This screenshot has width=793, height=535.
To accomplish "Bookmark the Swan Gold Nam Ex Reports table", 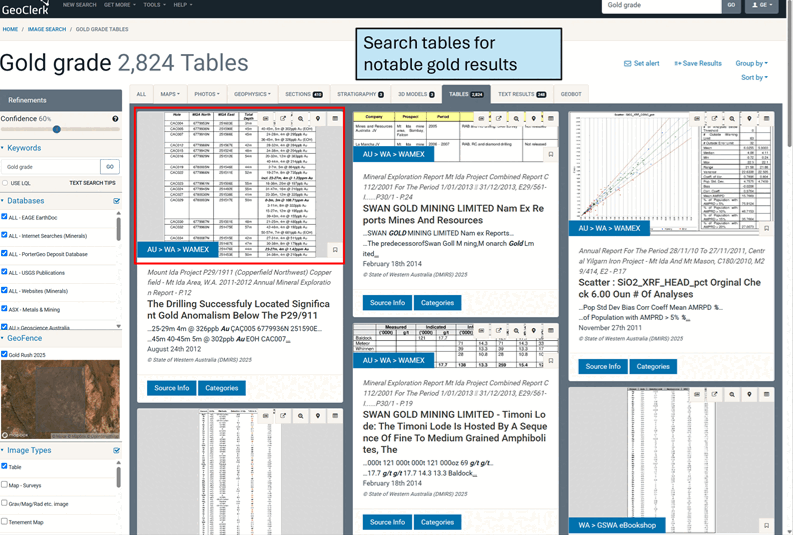I will pyautogui.click(x=551, y=154).
